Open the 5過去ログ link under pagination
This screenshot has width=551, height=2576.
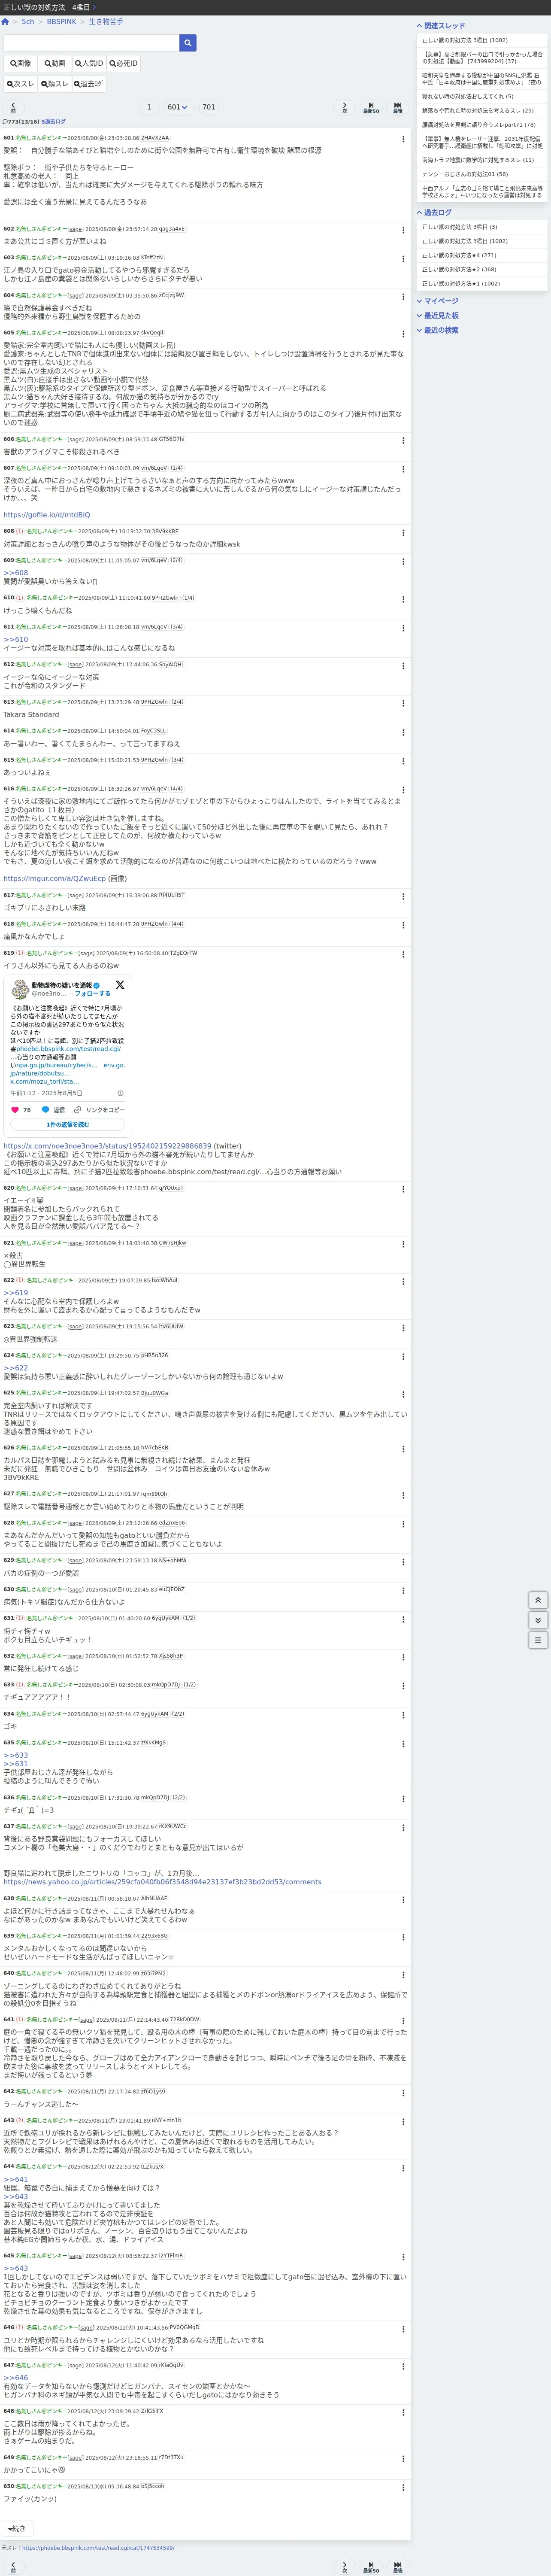(x=54, y=122)
